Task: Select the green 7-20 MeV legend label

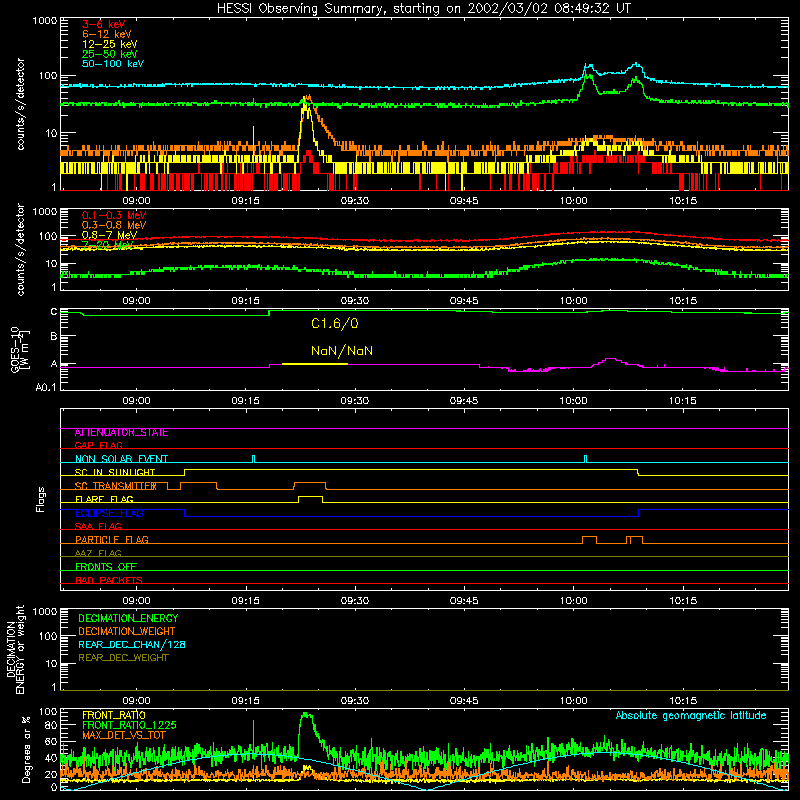Action: click(x=107, y=245)
